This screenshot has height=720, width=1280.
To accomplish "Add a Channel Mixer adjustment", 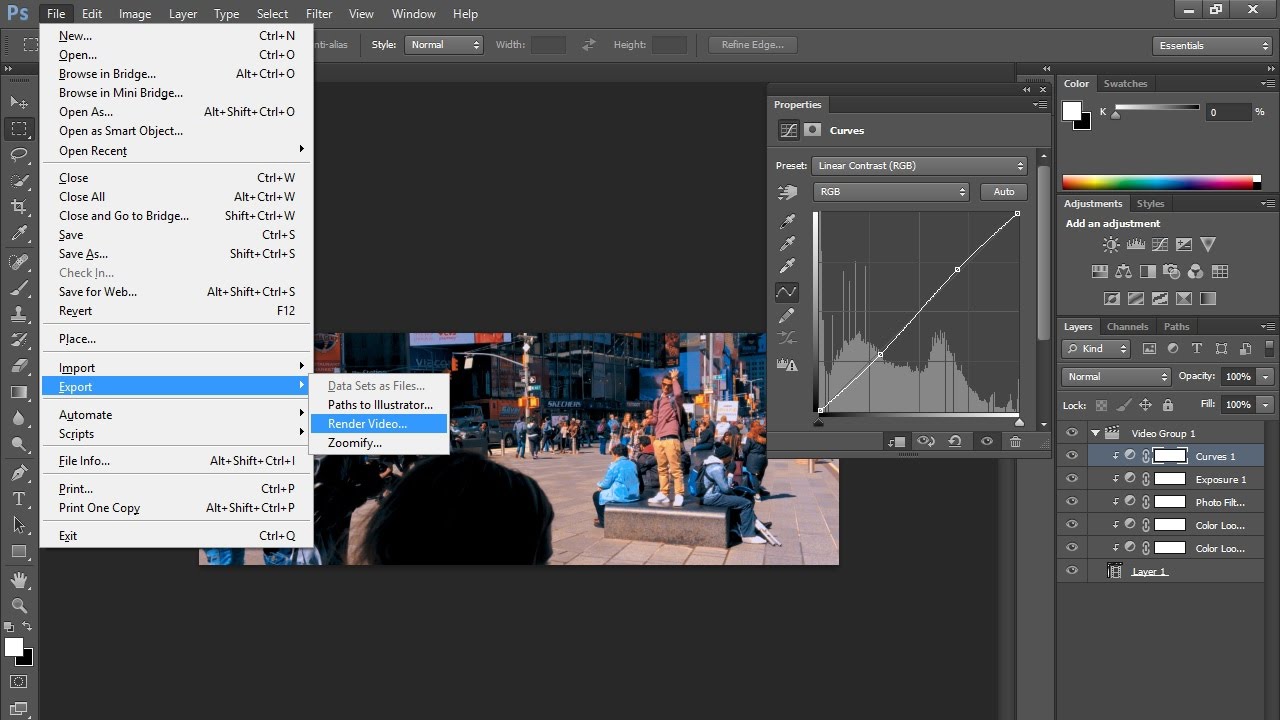I will coord(1196,271).
